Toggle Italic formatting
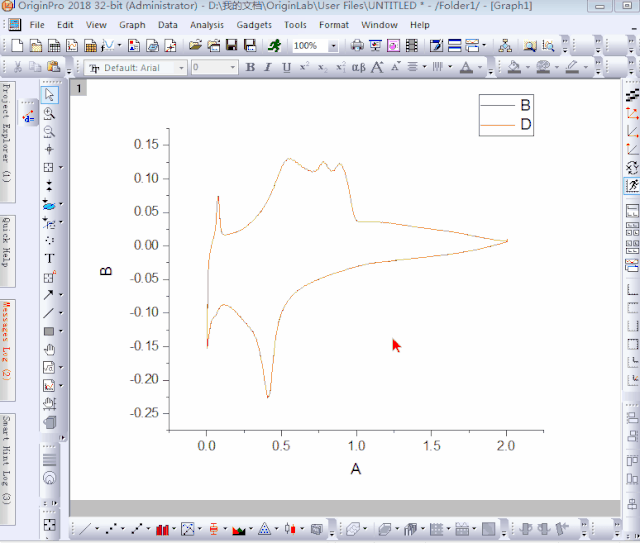 [x=269, y=68]
